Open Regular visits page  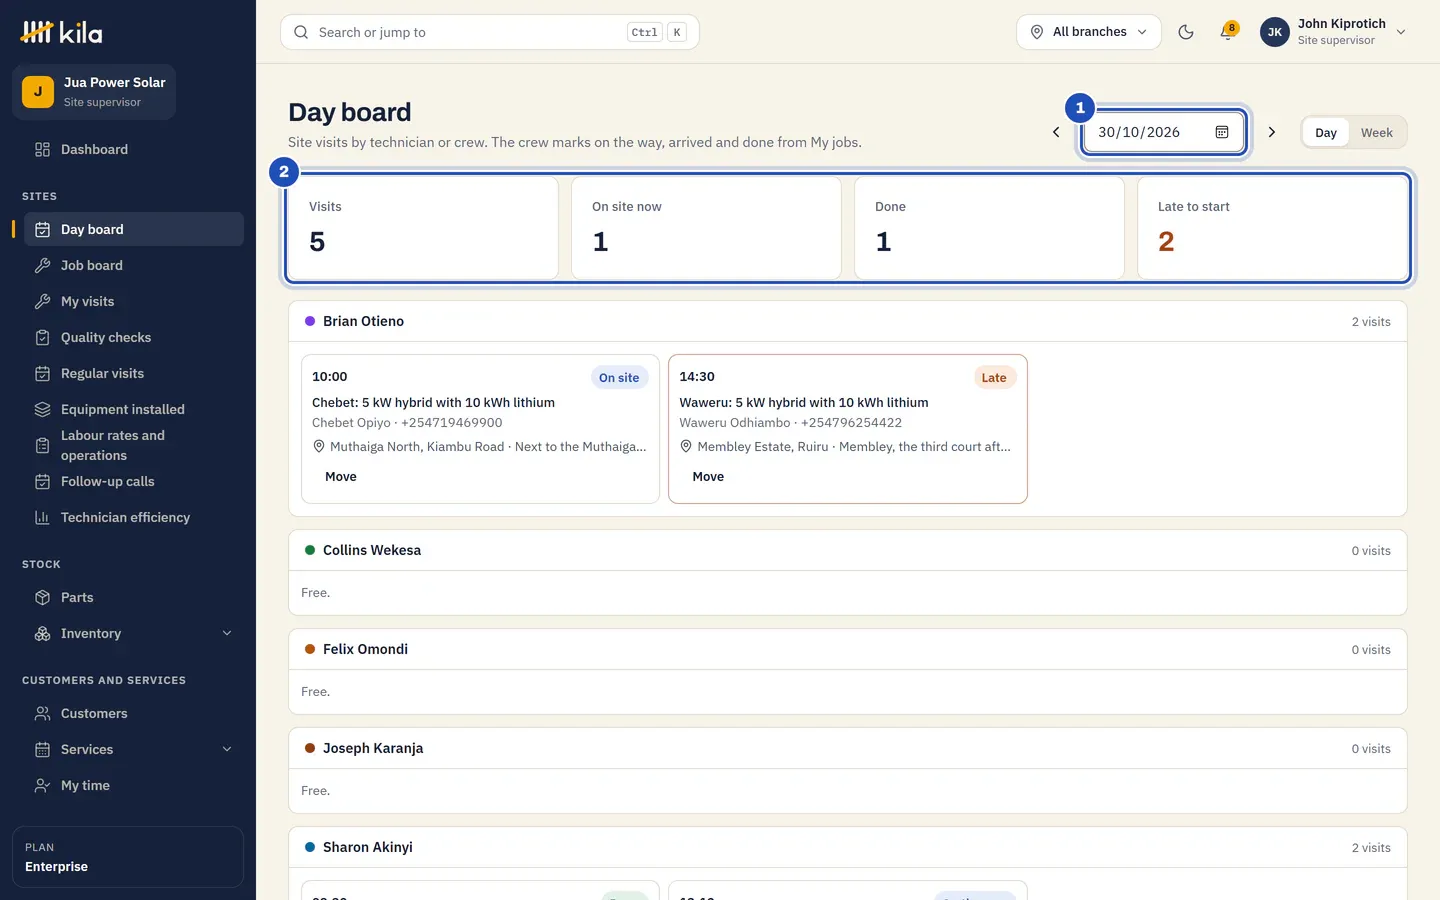134,373
